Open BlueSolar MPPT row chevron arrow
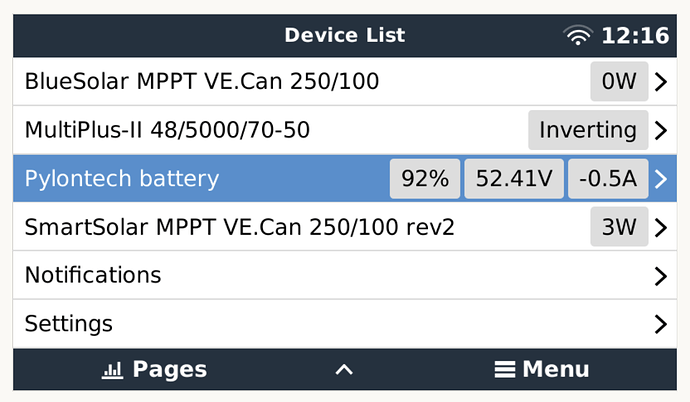 (x=660, y=82)
